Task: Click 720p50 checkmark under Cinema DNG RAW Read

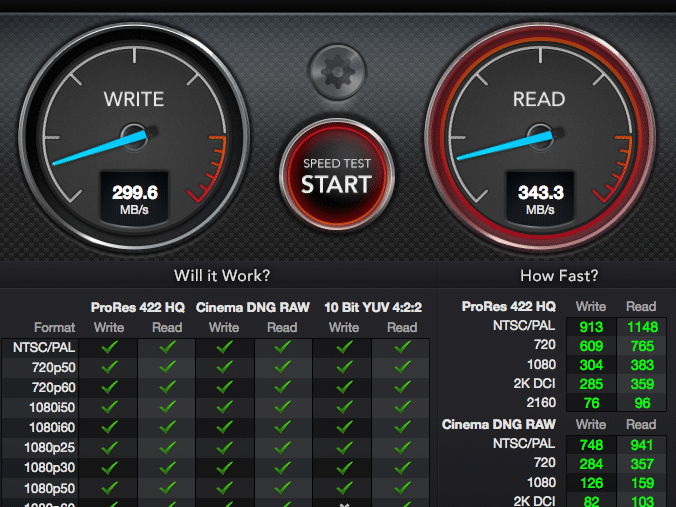Action: [282, 367]
